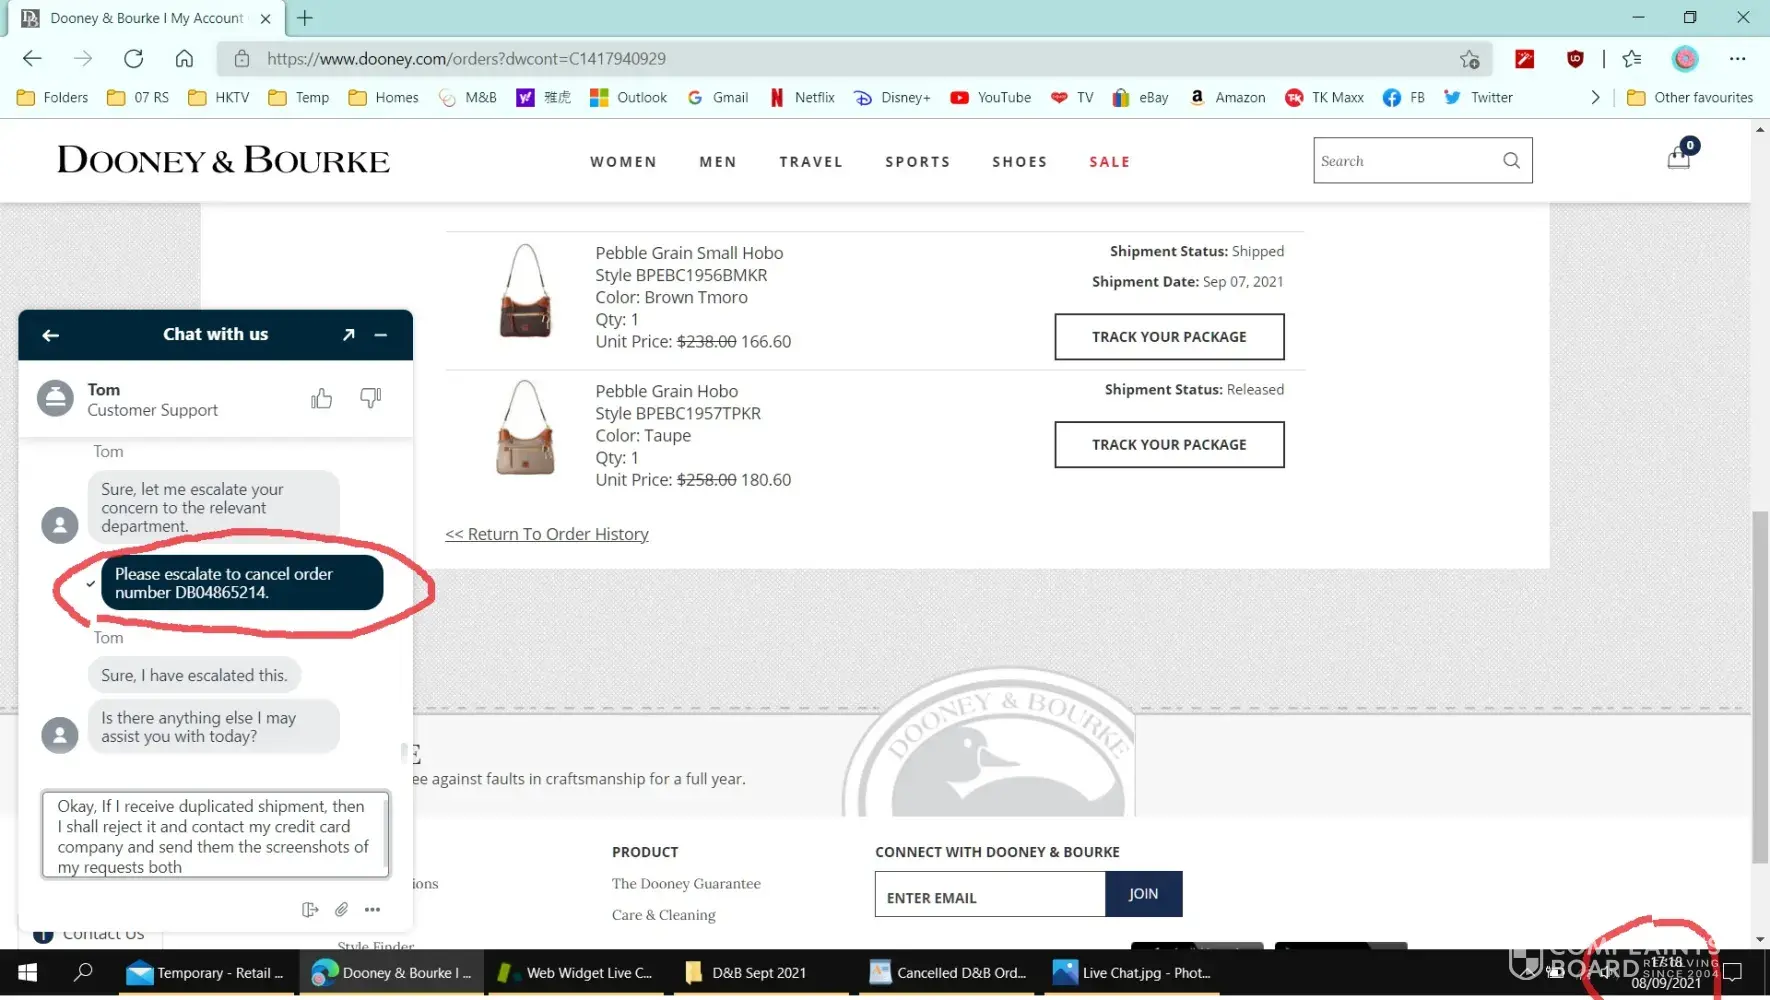1770x1000 pixels.
Task: Open the MEN menu
Action: [x=718, y=162]
